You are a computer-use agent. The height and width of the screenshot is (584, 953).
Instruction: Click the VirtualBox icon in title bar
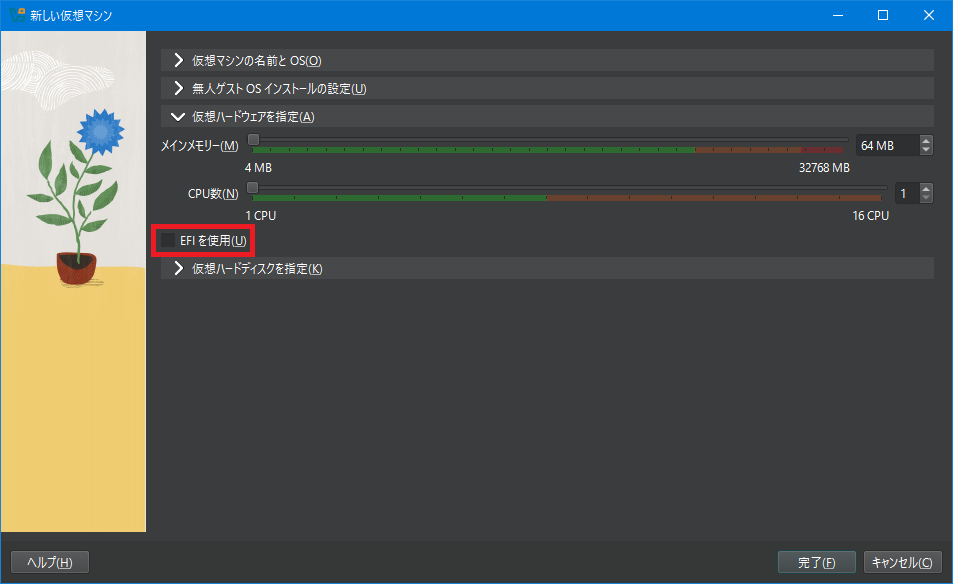tap(17, 15)
